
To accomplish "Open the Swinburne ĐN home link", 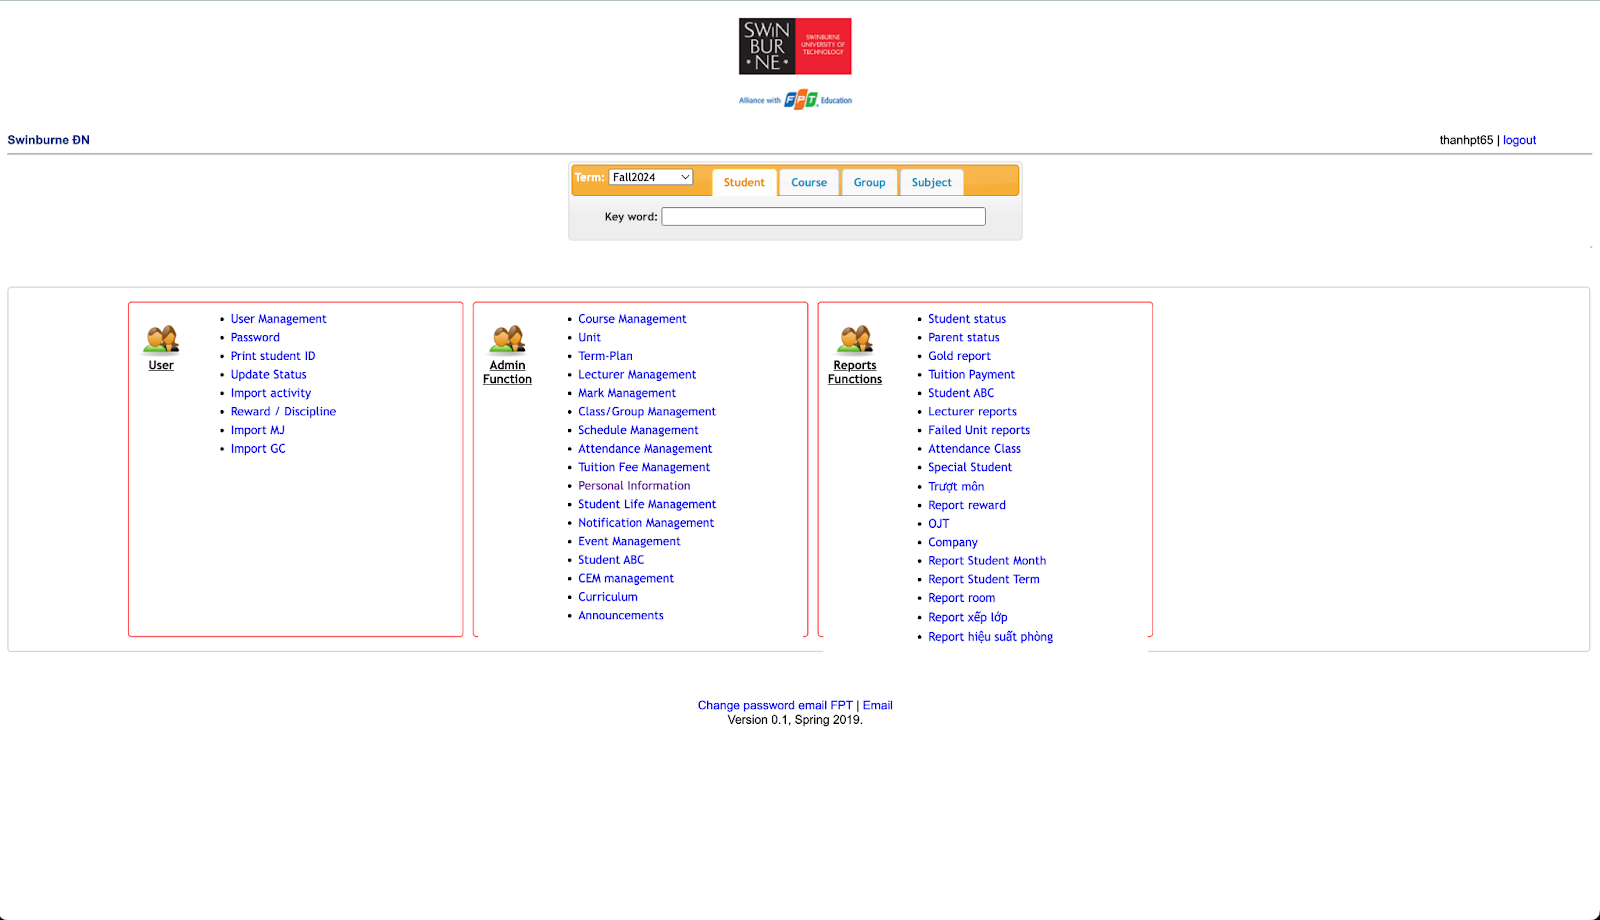I will [x=48, y=140].
